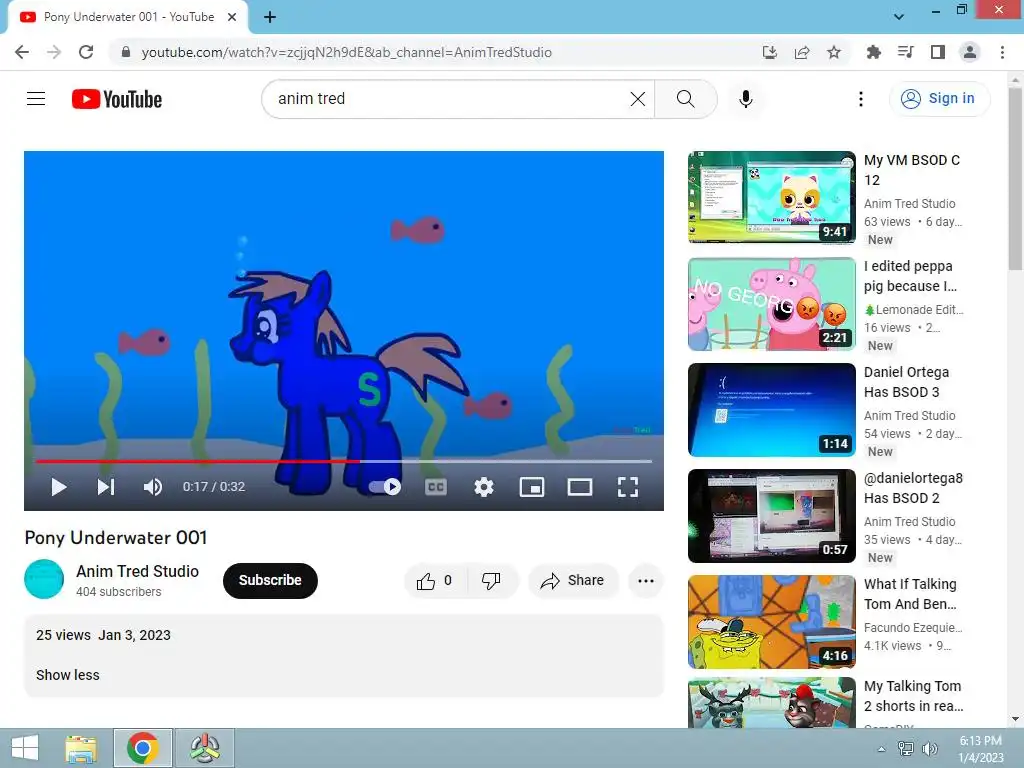The height and width of the screenshot is (768, 1024).
Task: Toggle the Chrome side panel
Action: tap(938, 52)
